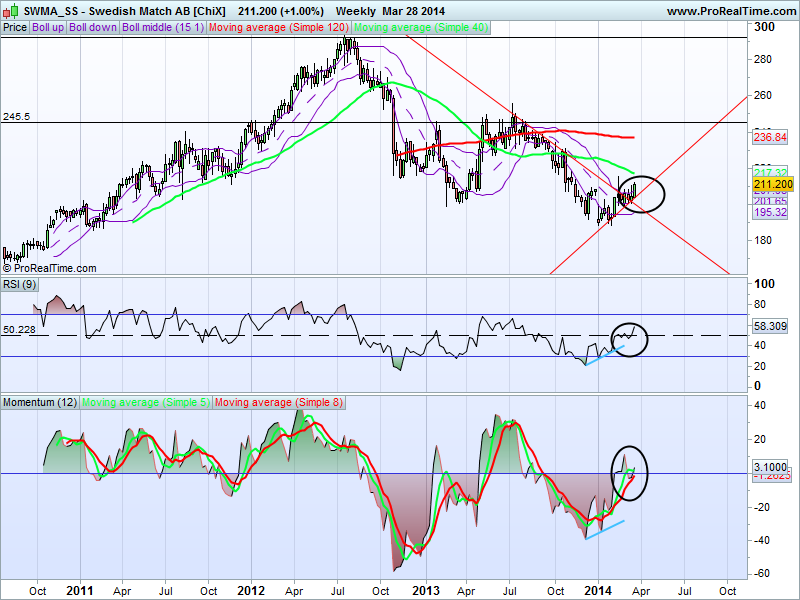This screenshot has height=600, width=800.
Task: Click the candlestick chart icon beside SWMA_SS
Action: [x=12, y=11]
